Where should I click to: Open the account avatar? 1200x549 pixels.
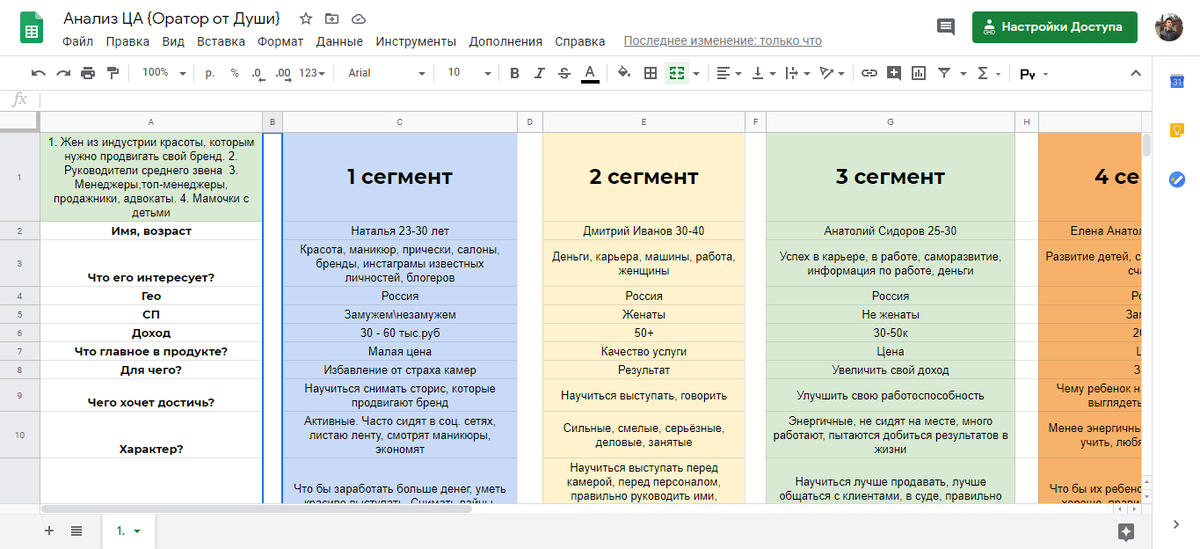point(1168,27)
